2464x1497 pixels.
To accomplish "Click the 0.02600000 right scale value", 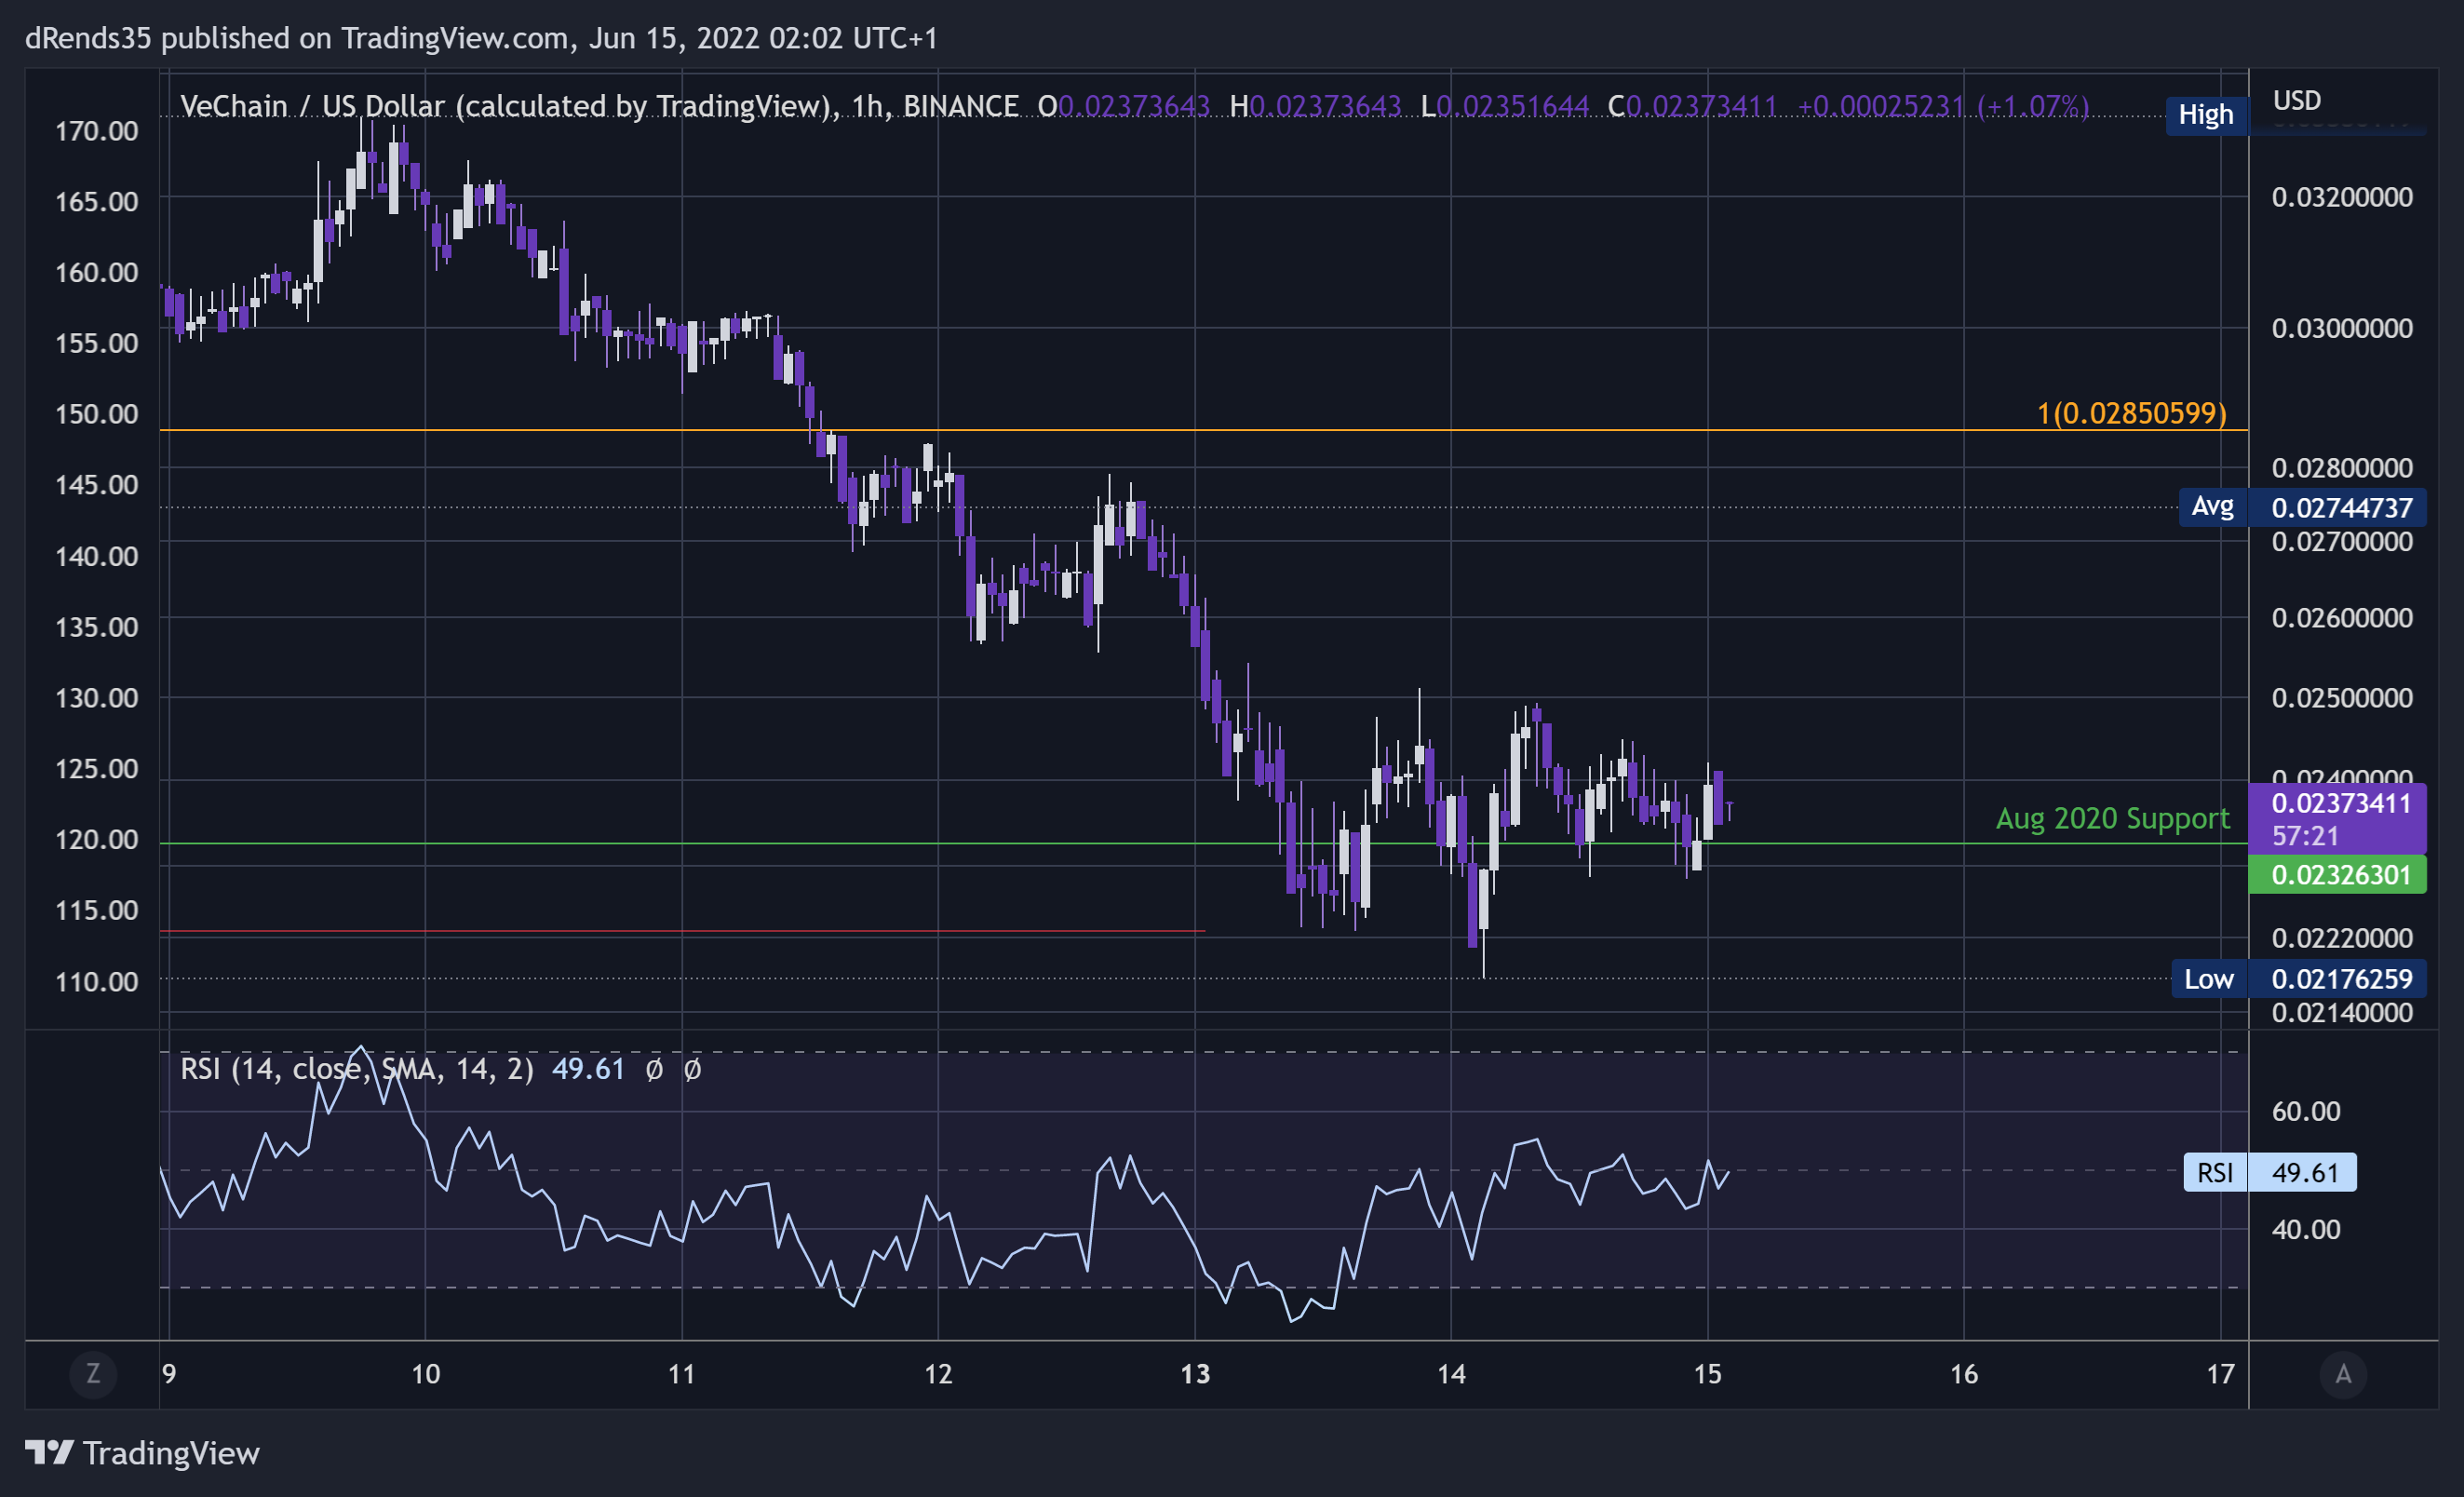I will coord(2342,617).
